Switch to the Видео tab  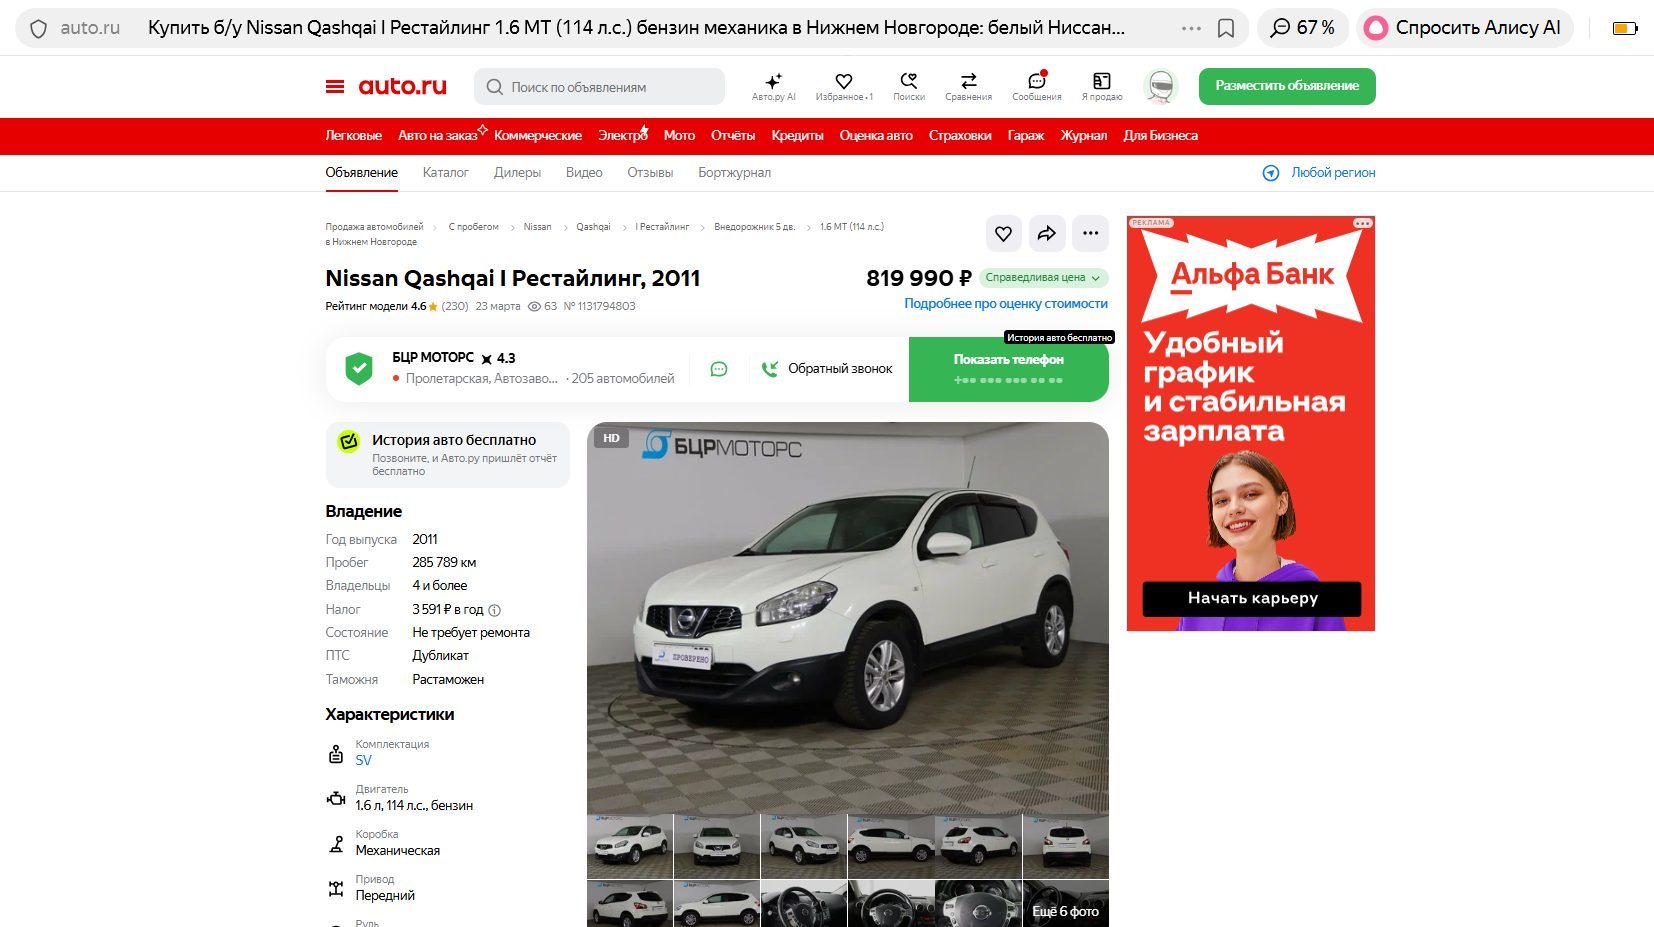584,173
